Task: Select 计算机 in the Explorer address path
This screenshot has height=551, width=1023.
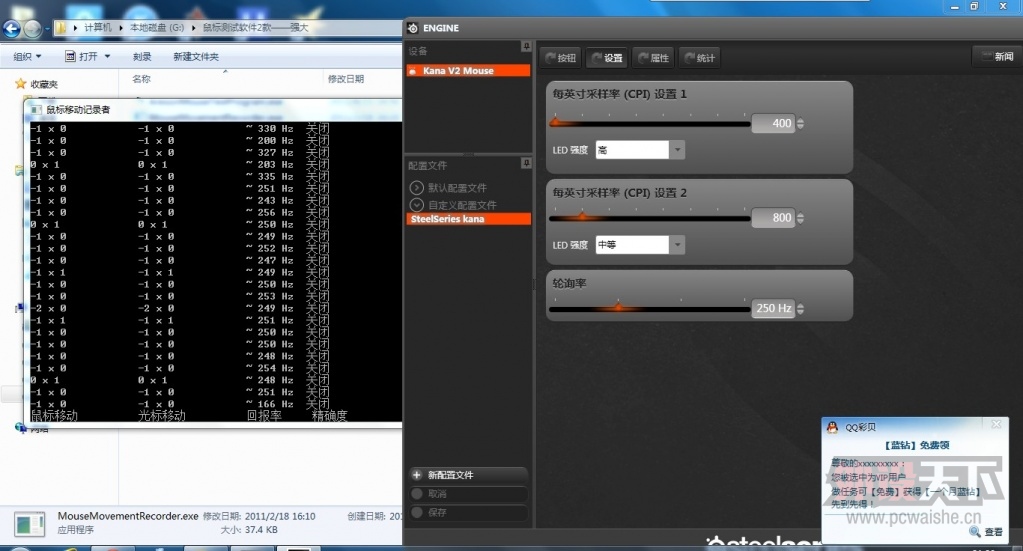Action: [x=98, y=27]
